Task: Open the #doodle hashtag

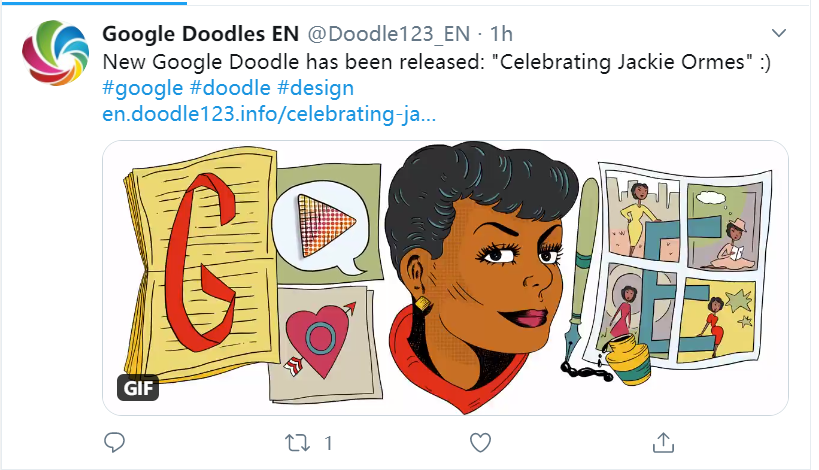Action: point(230,88)
